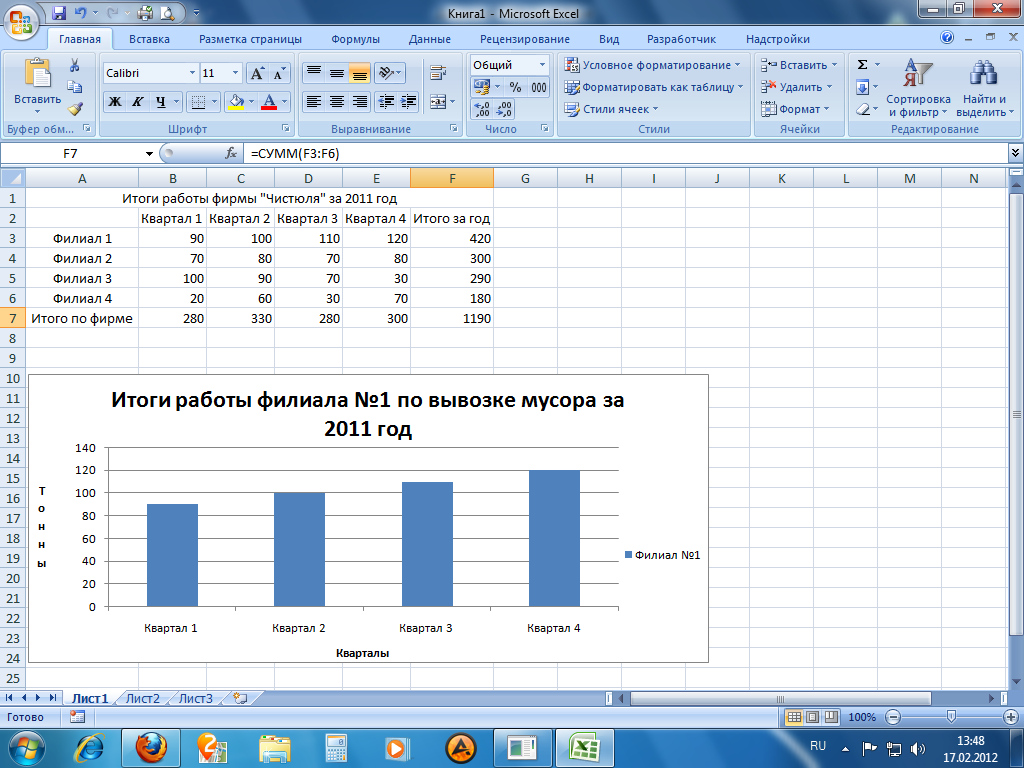Undo last action in quick access toolbar
The width and height of the screenshot is (1024, 768).
click(x=80, y=12)
